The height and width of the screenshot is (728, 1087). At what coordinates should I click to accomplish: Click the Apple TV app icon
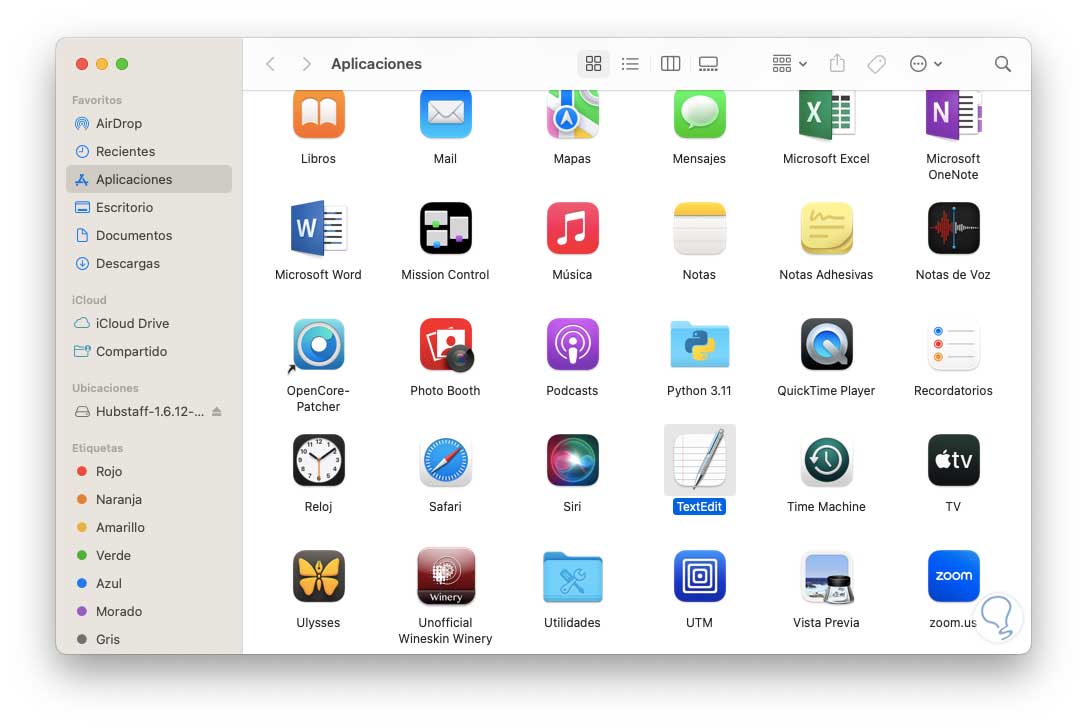click(953, 460)
